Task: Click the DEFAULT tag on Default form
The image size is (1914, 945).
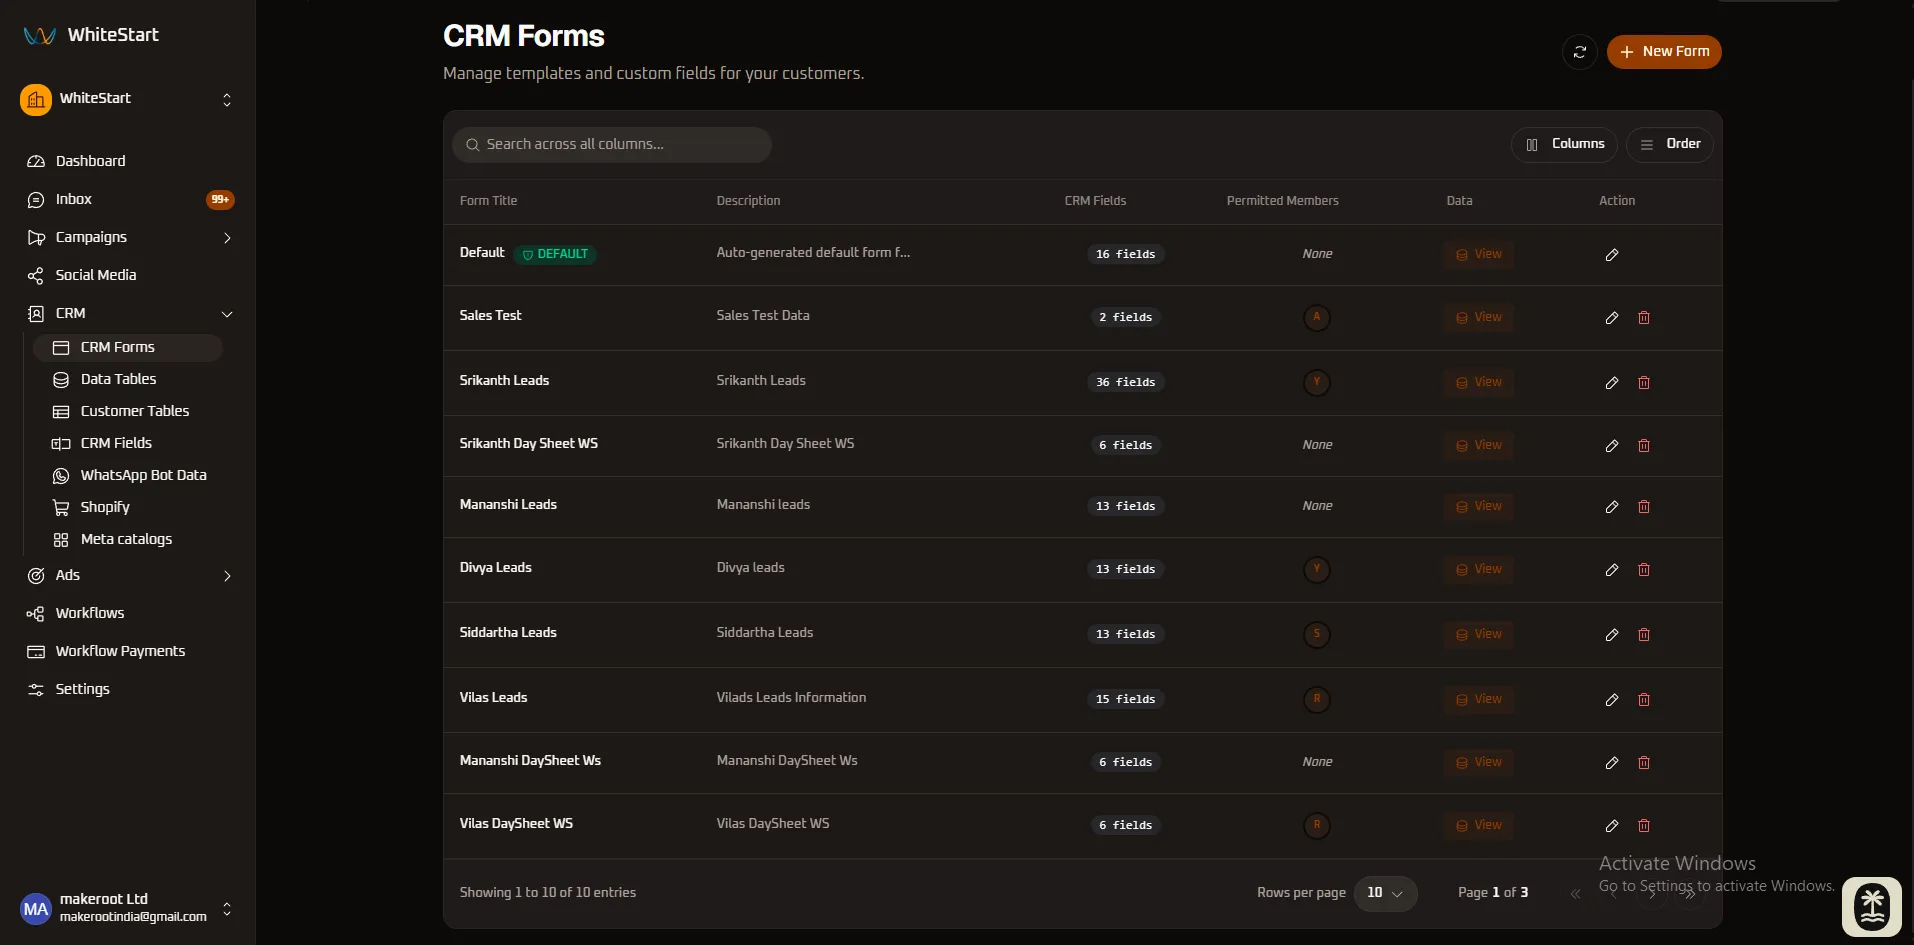Action: pyautogui.click(x=556, y=254)
